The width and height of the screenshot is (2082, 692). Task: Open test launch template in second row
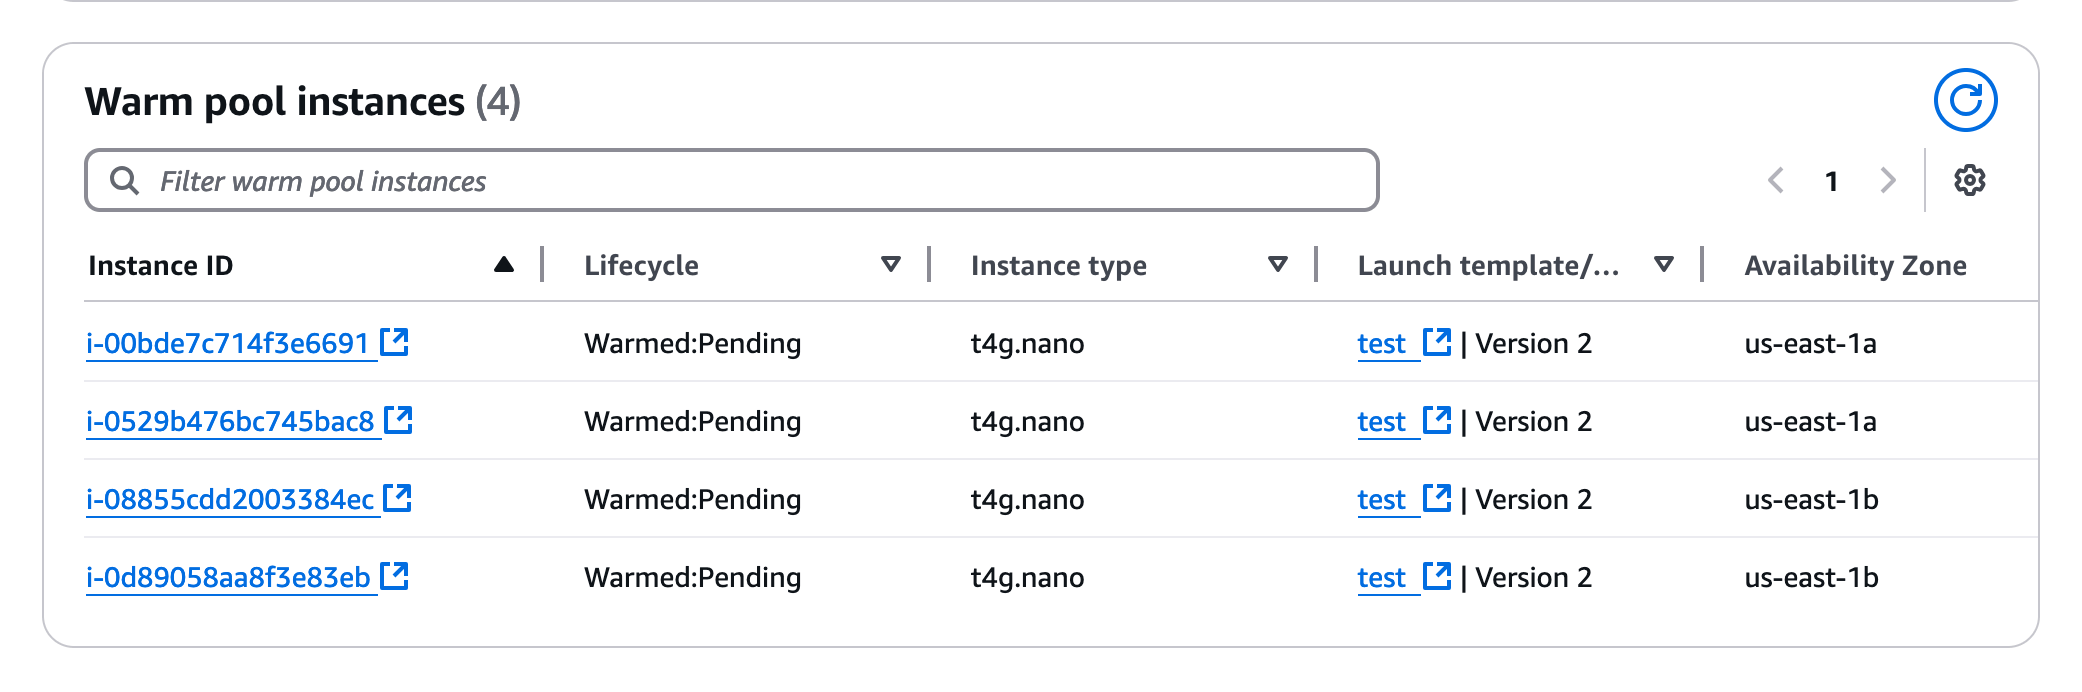click(x=1381, y=422)
